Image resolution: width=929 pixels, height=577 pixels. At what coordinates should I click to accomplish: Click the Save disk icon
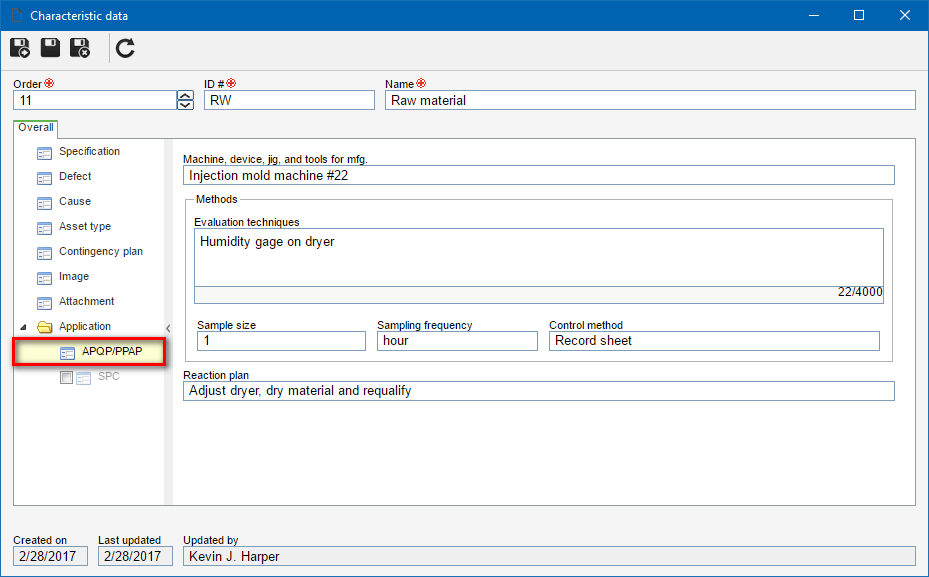50,47
